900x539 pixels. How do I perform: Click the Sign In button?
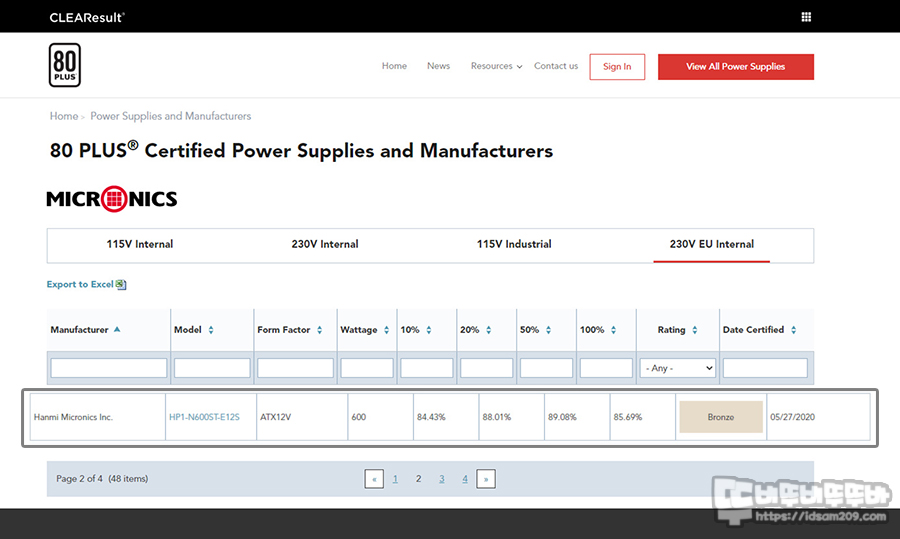(617, 67)
